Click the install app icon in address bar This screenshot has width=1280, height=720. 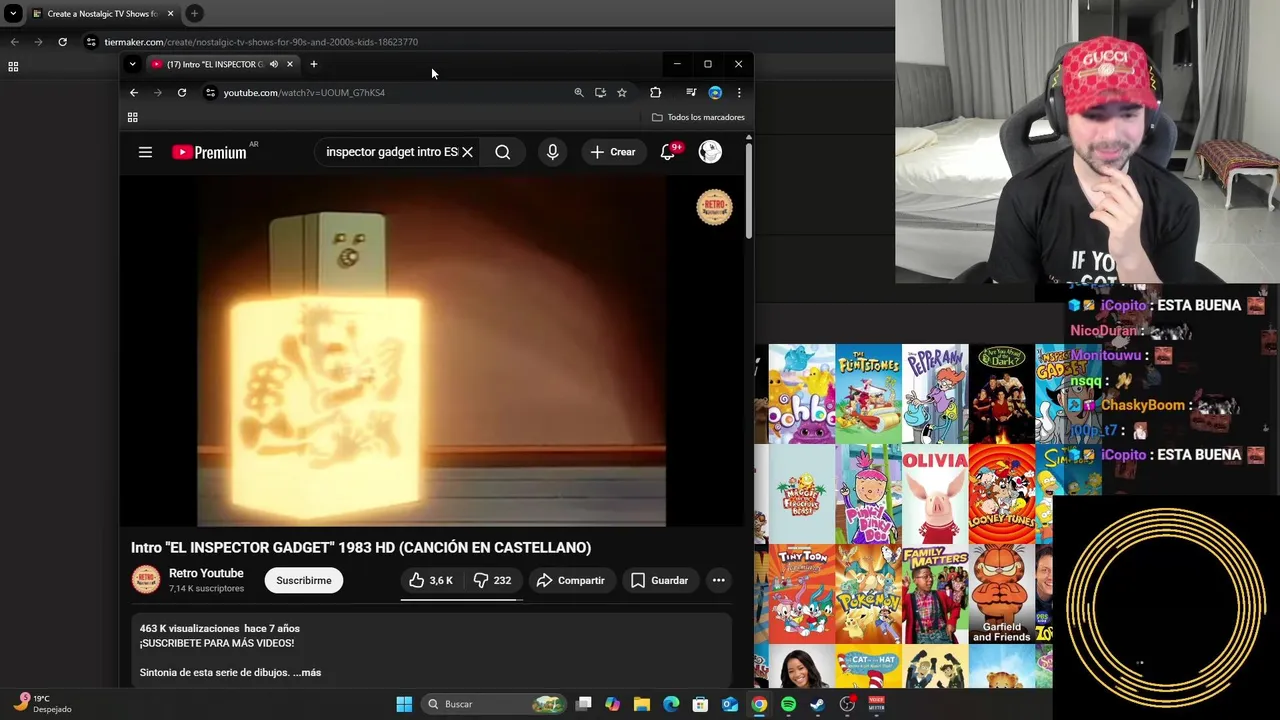(x=600, y=93)
